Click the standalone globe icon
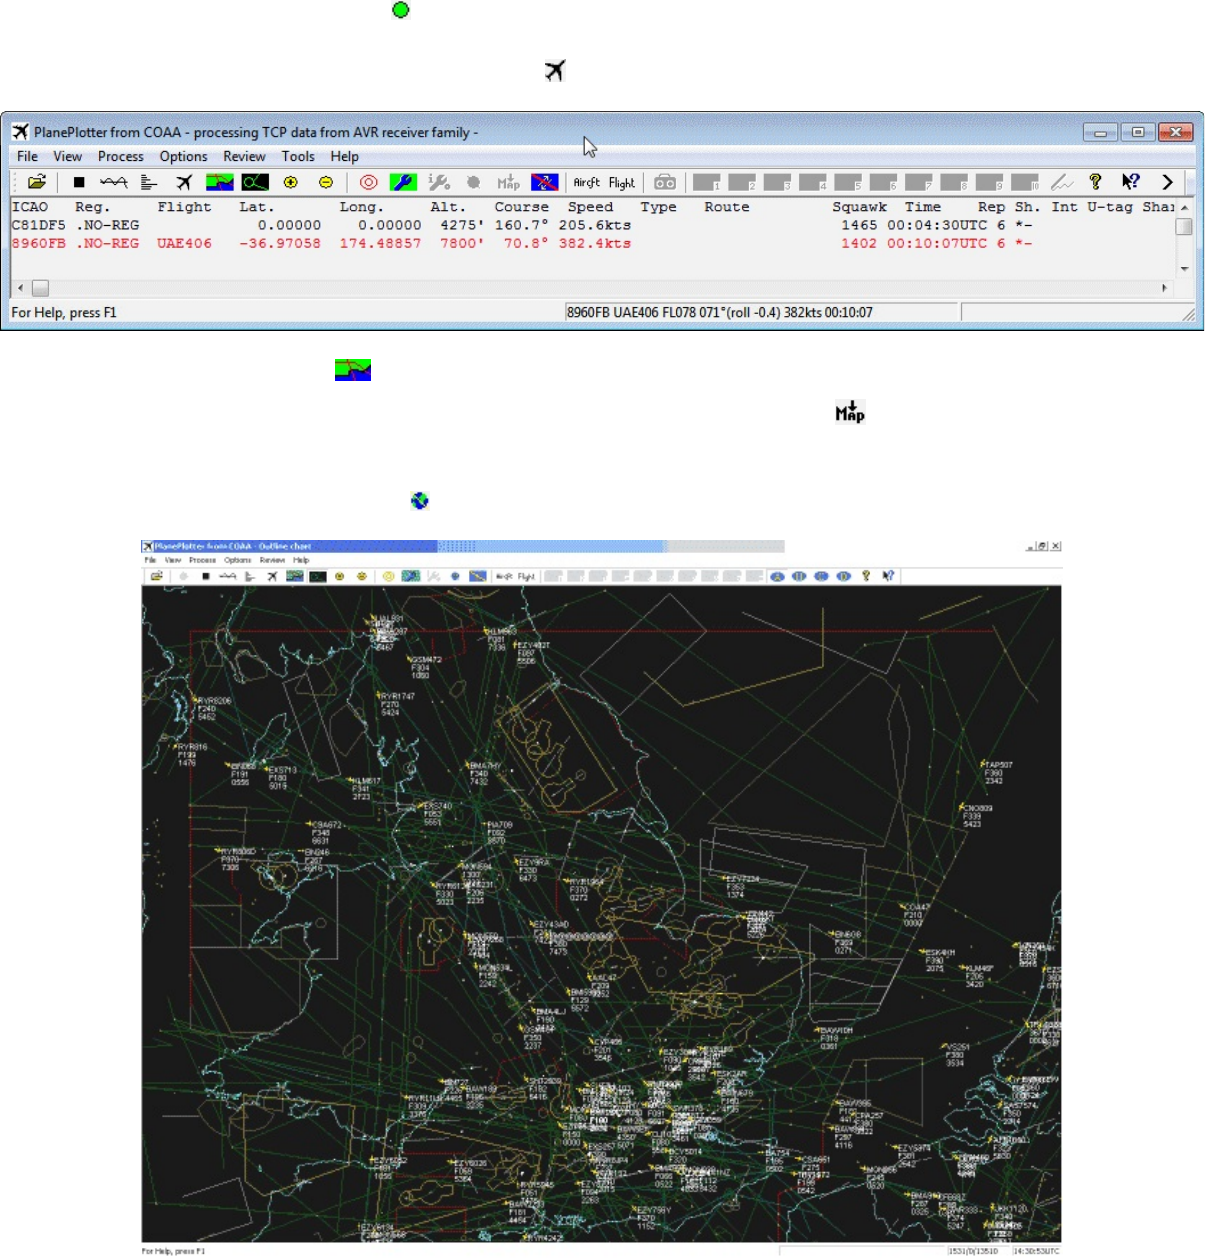 (x=420, y=501)
